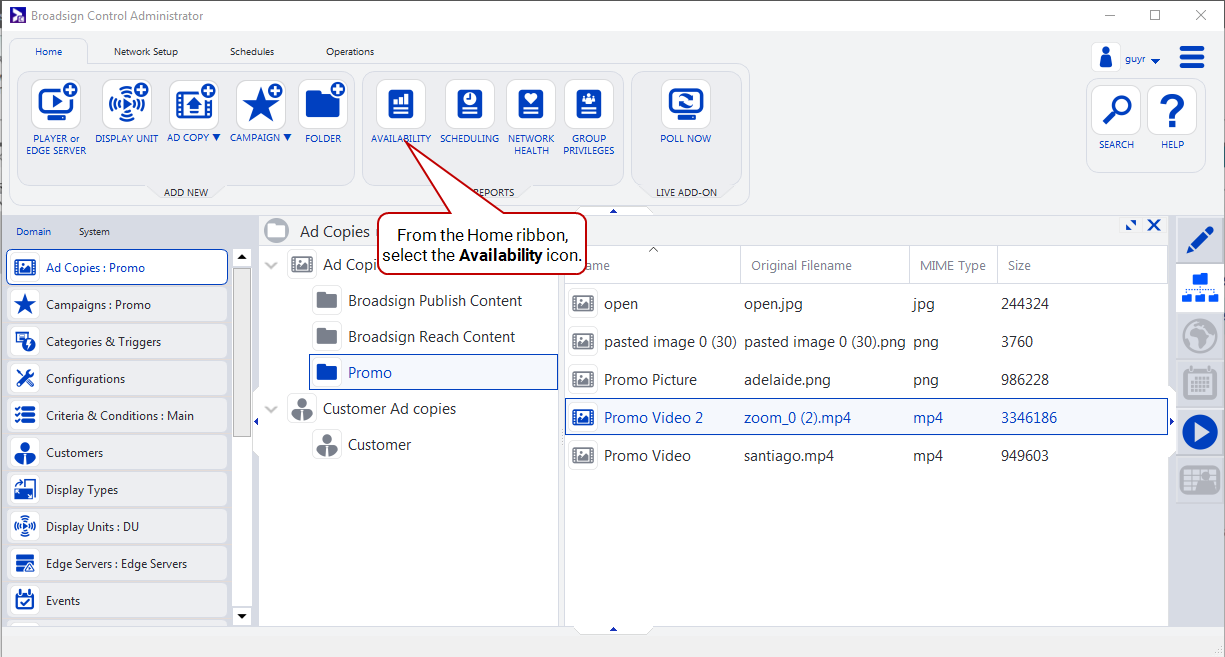
Task: Collapse the Customer Ad copies node
Action: coord(271,409)
